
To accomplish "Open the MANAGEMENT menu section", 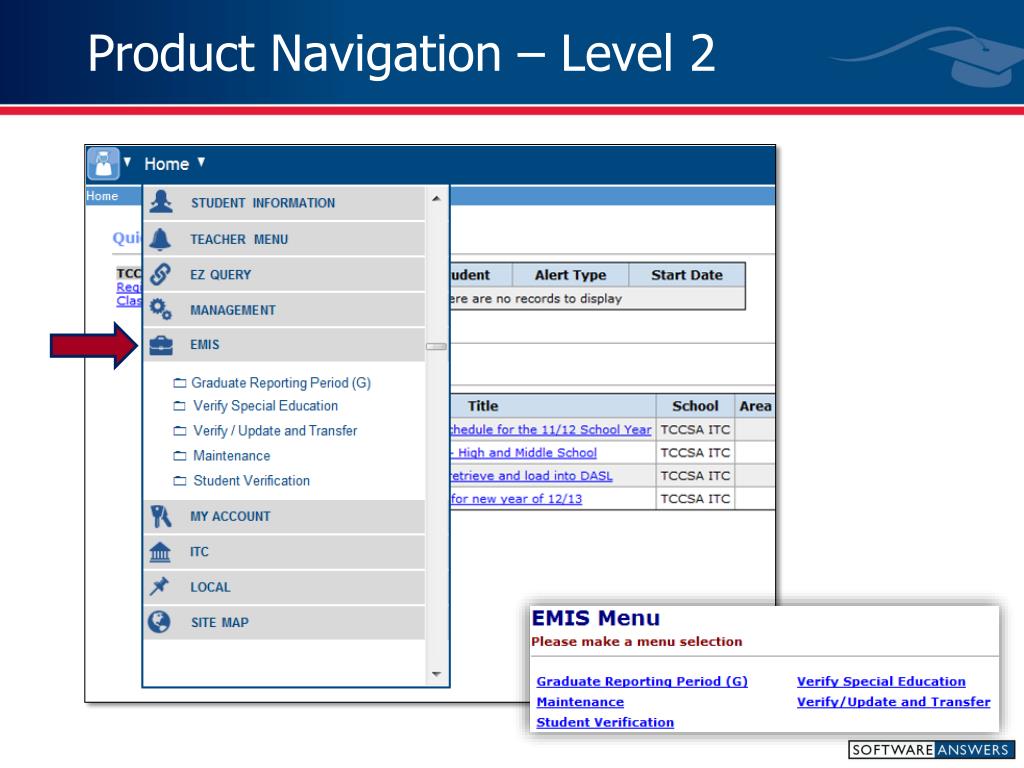I will point(284,310).
